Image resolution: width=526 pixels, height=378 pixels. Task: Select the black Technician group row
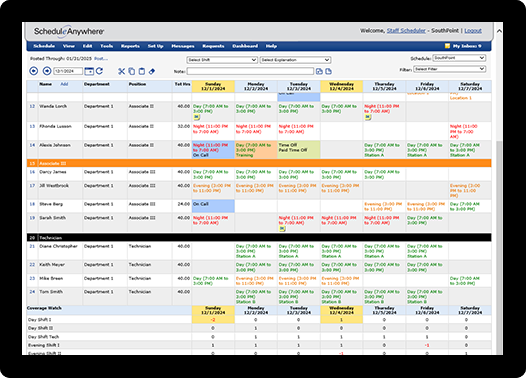(259, 237)
